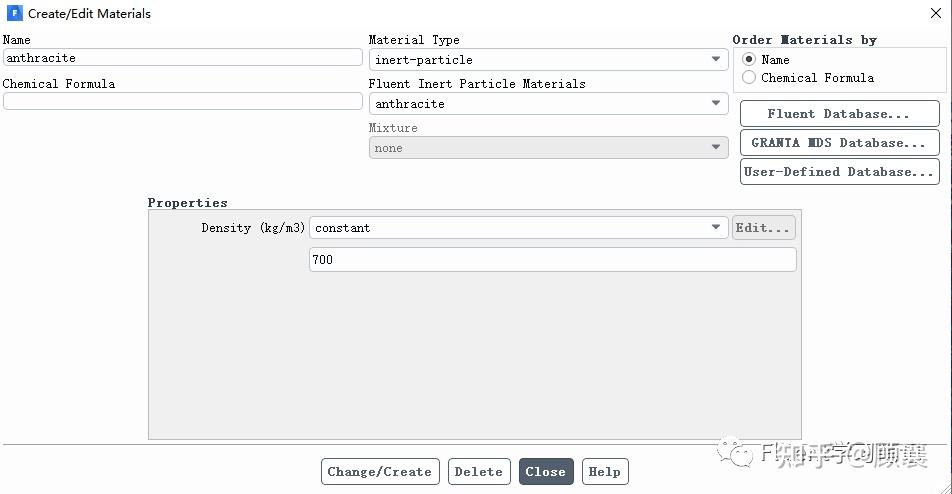Select the Name radio button
952x494 pixels.
[x=749, y=60]
